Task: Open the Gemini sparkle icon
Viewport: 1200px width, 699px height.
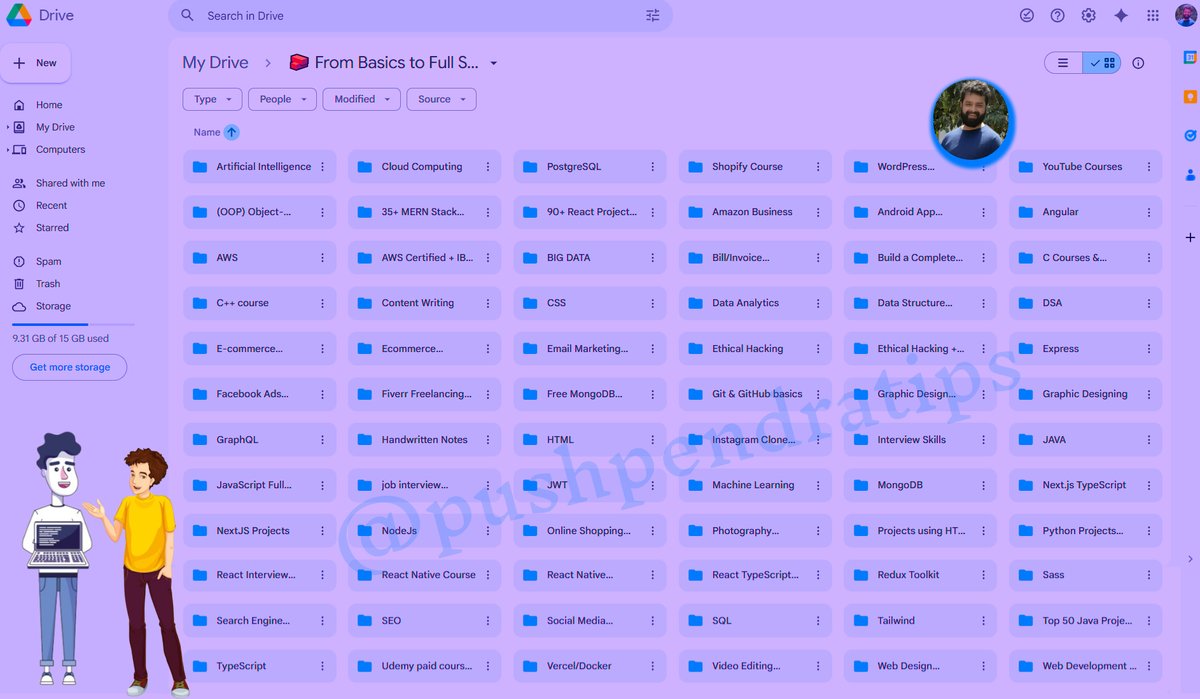Action: [1121, 15]
